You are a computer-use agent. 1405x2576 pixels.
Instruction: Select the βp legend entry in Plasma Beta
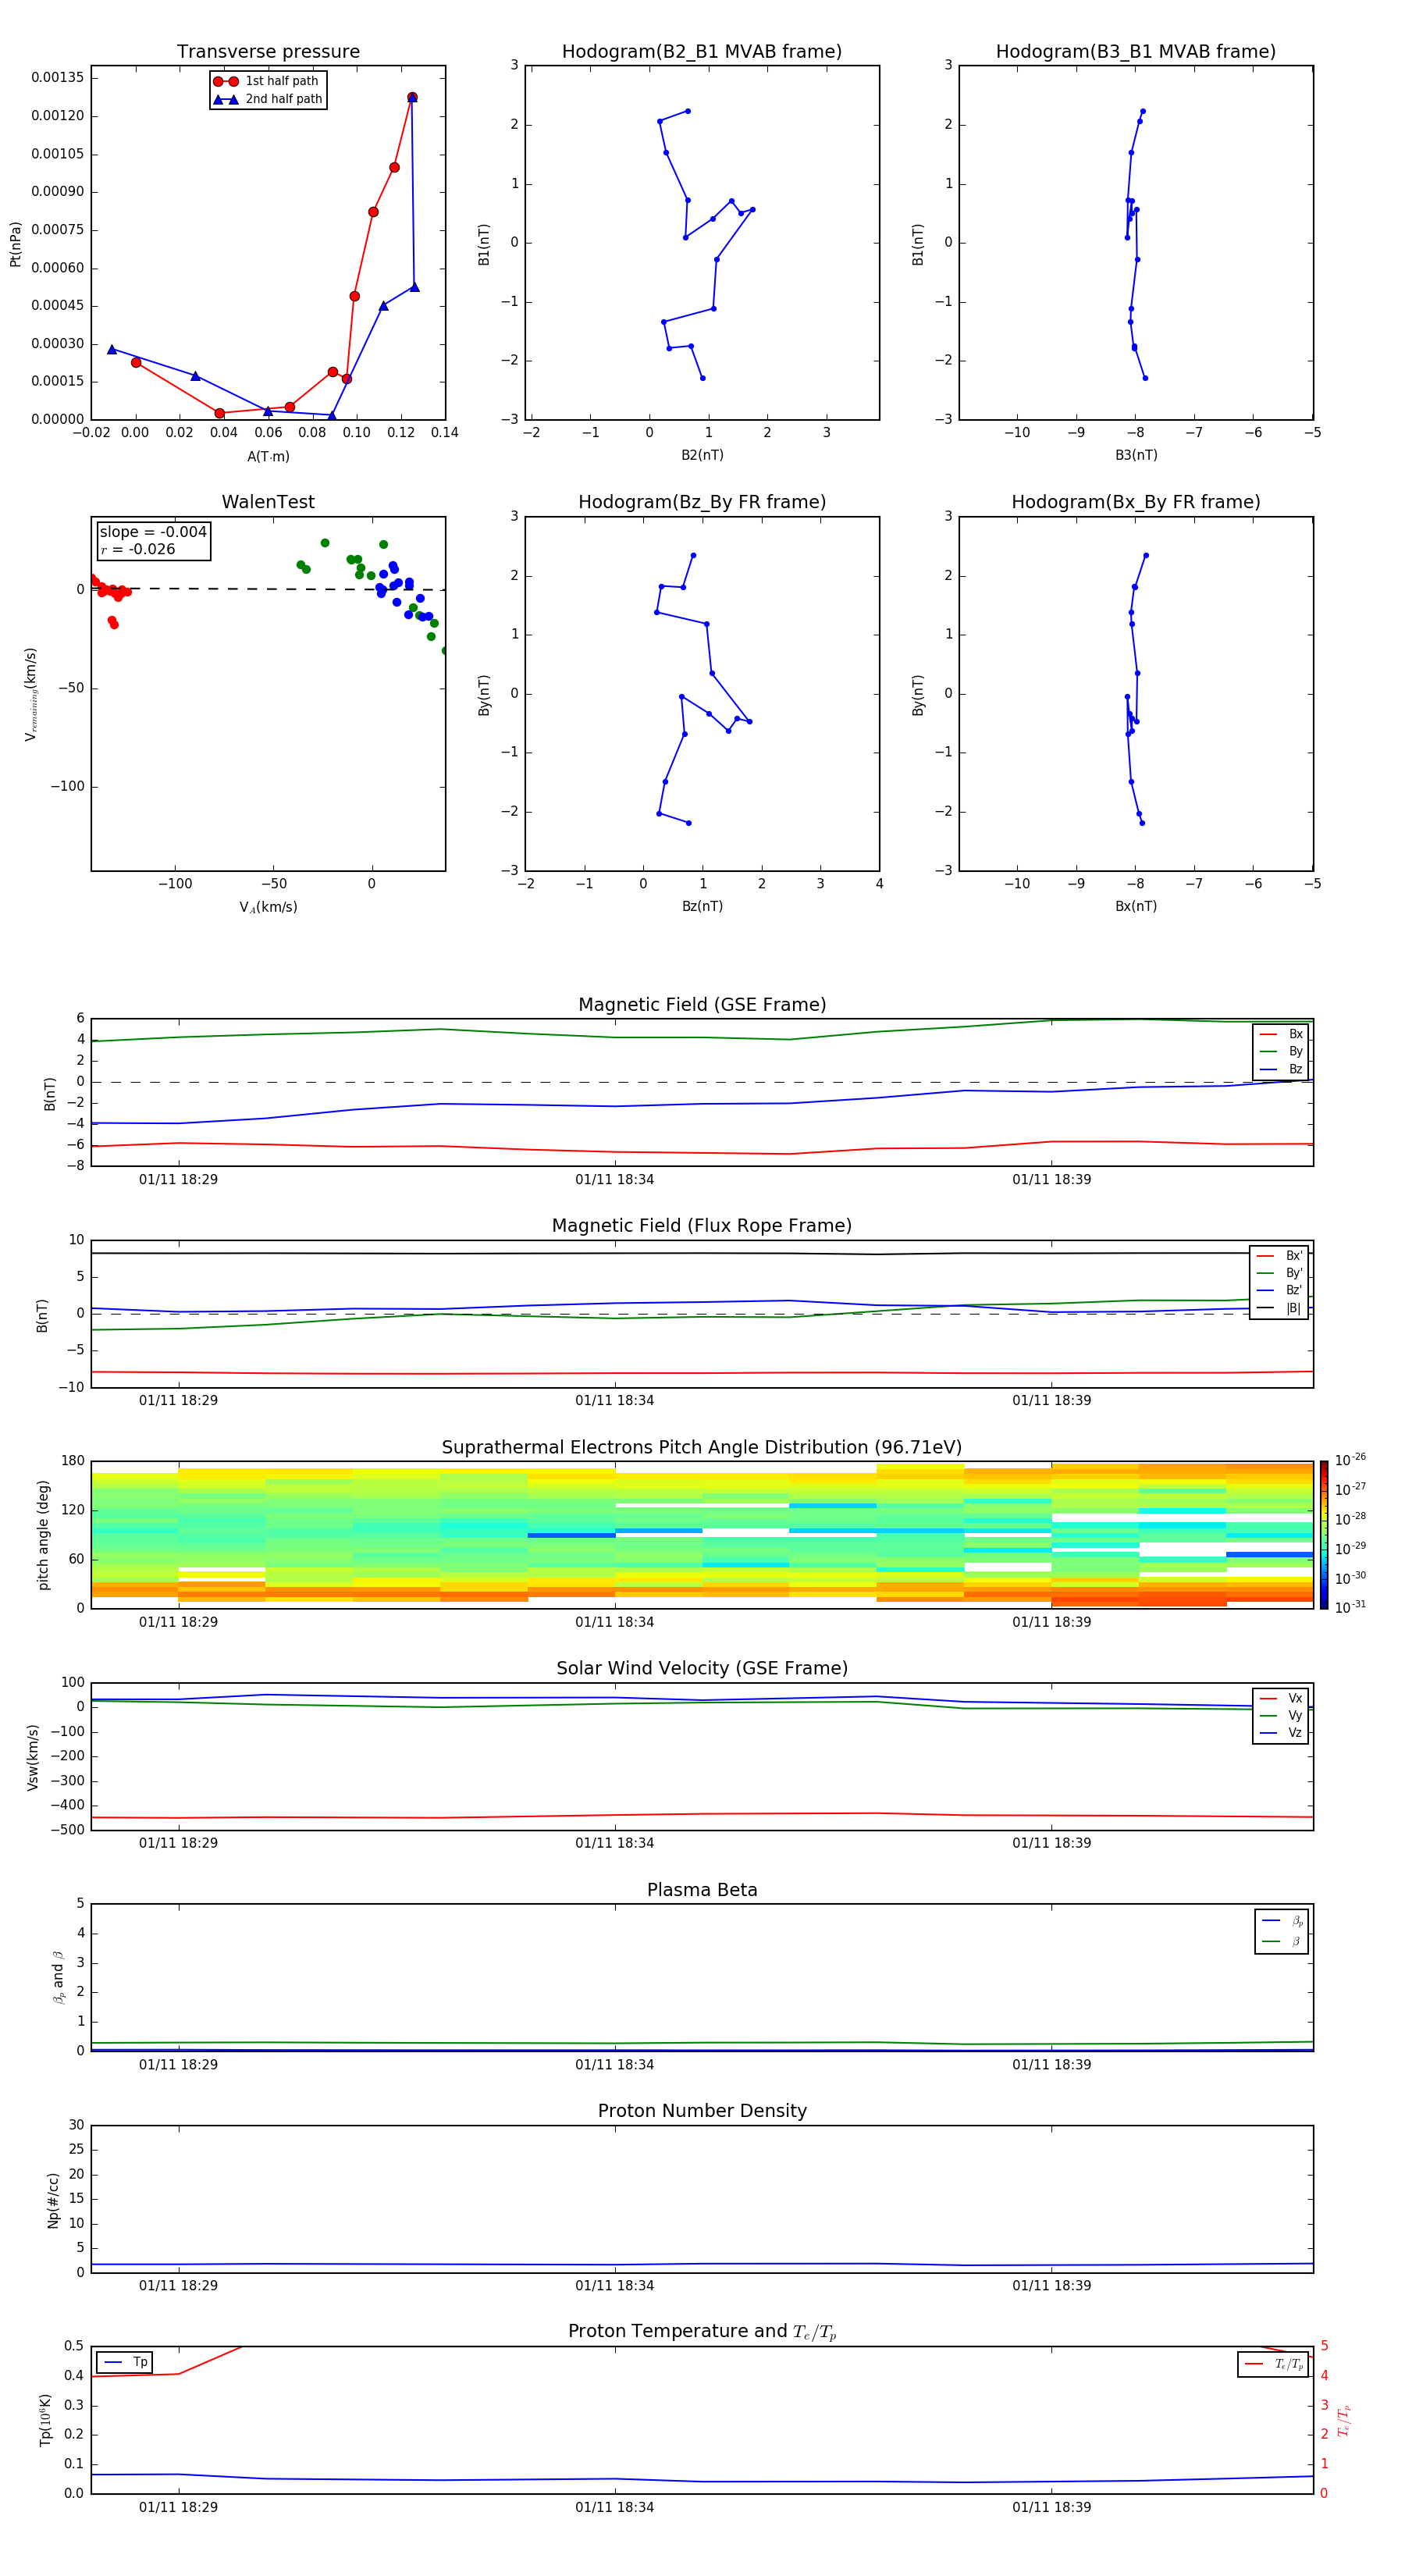click(1282, 1920)
